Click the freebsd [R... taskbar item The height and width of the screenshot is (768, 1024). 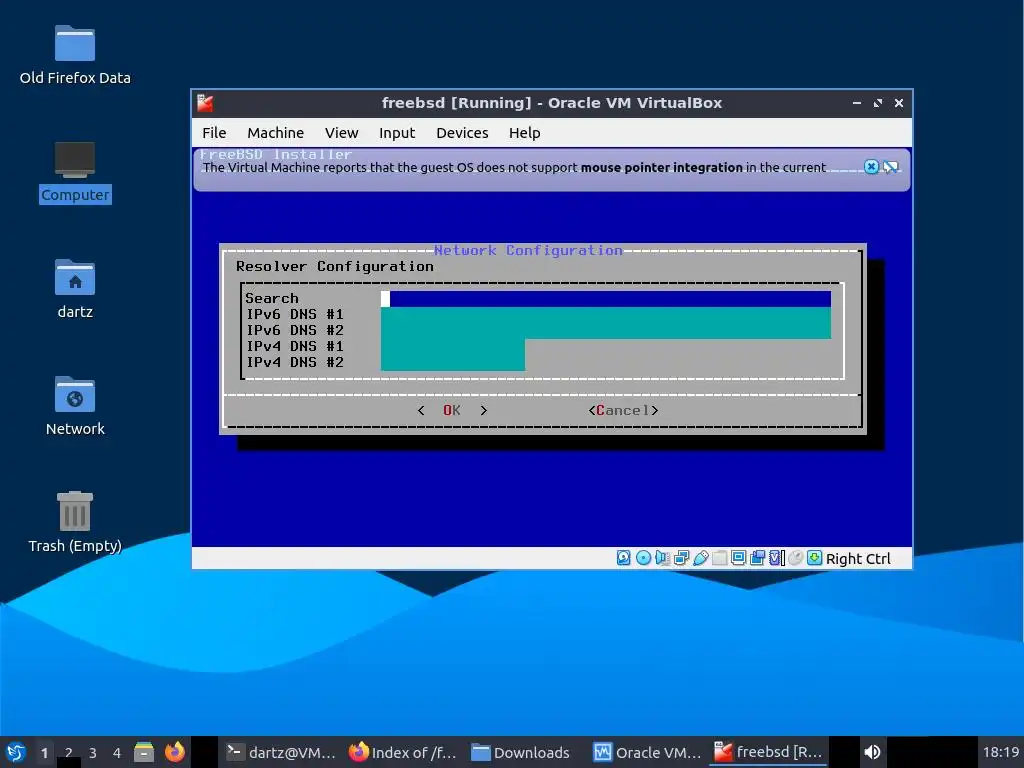[x=768, y=752]
